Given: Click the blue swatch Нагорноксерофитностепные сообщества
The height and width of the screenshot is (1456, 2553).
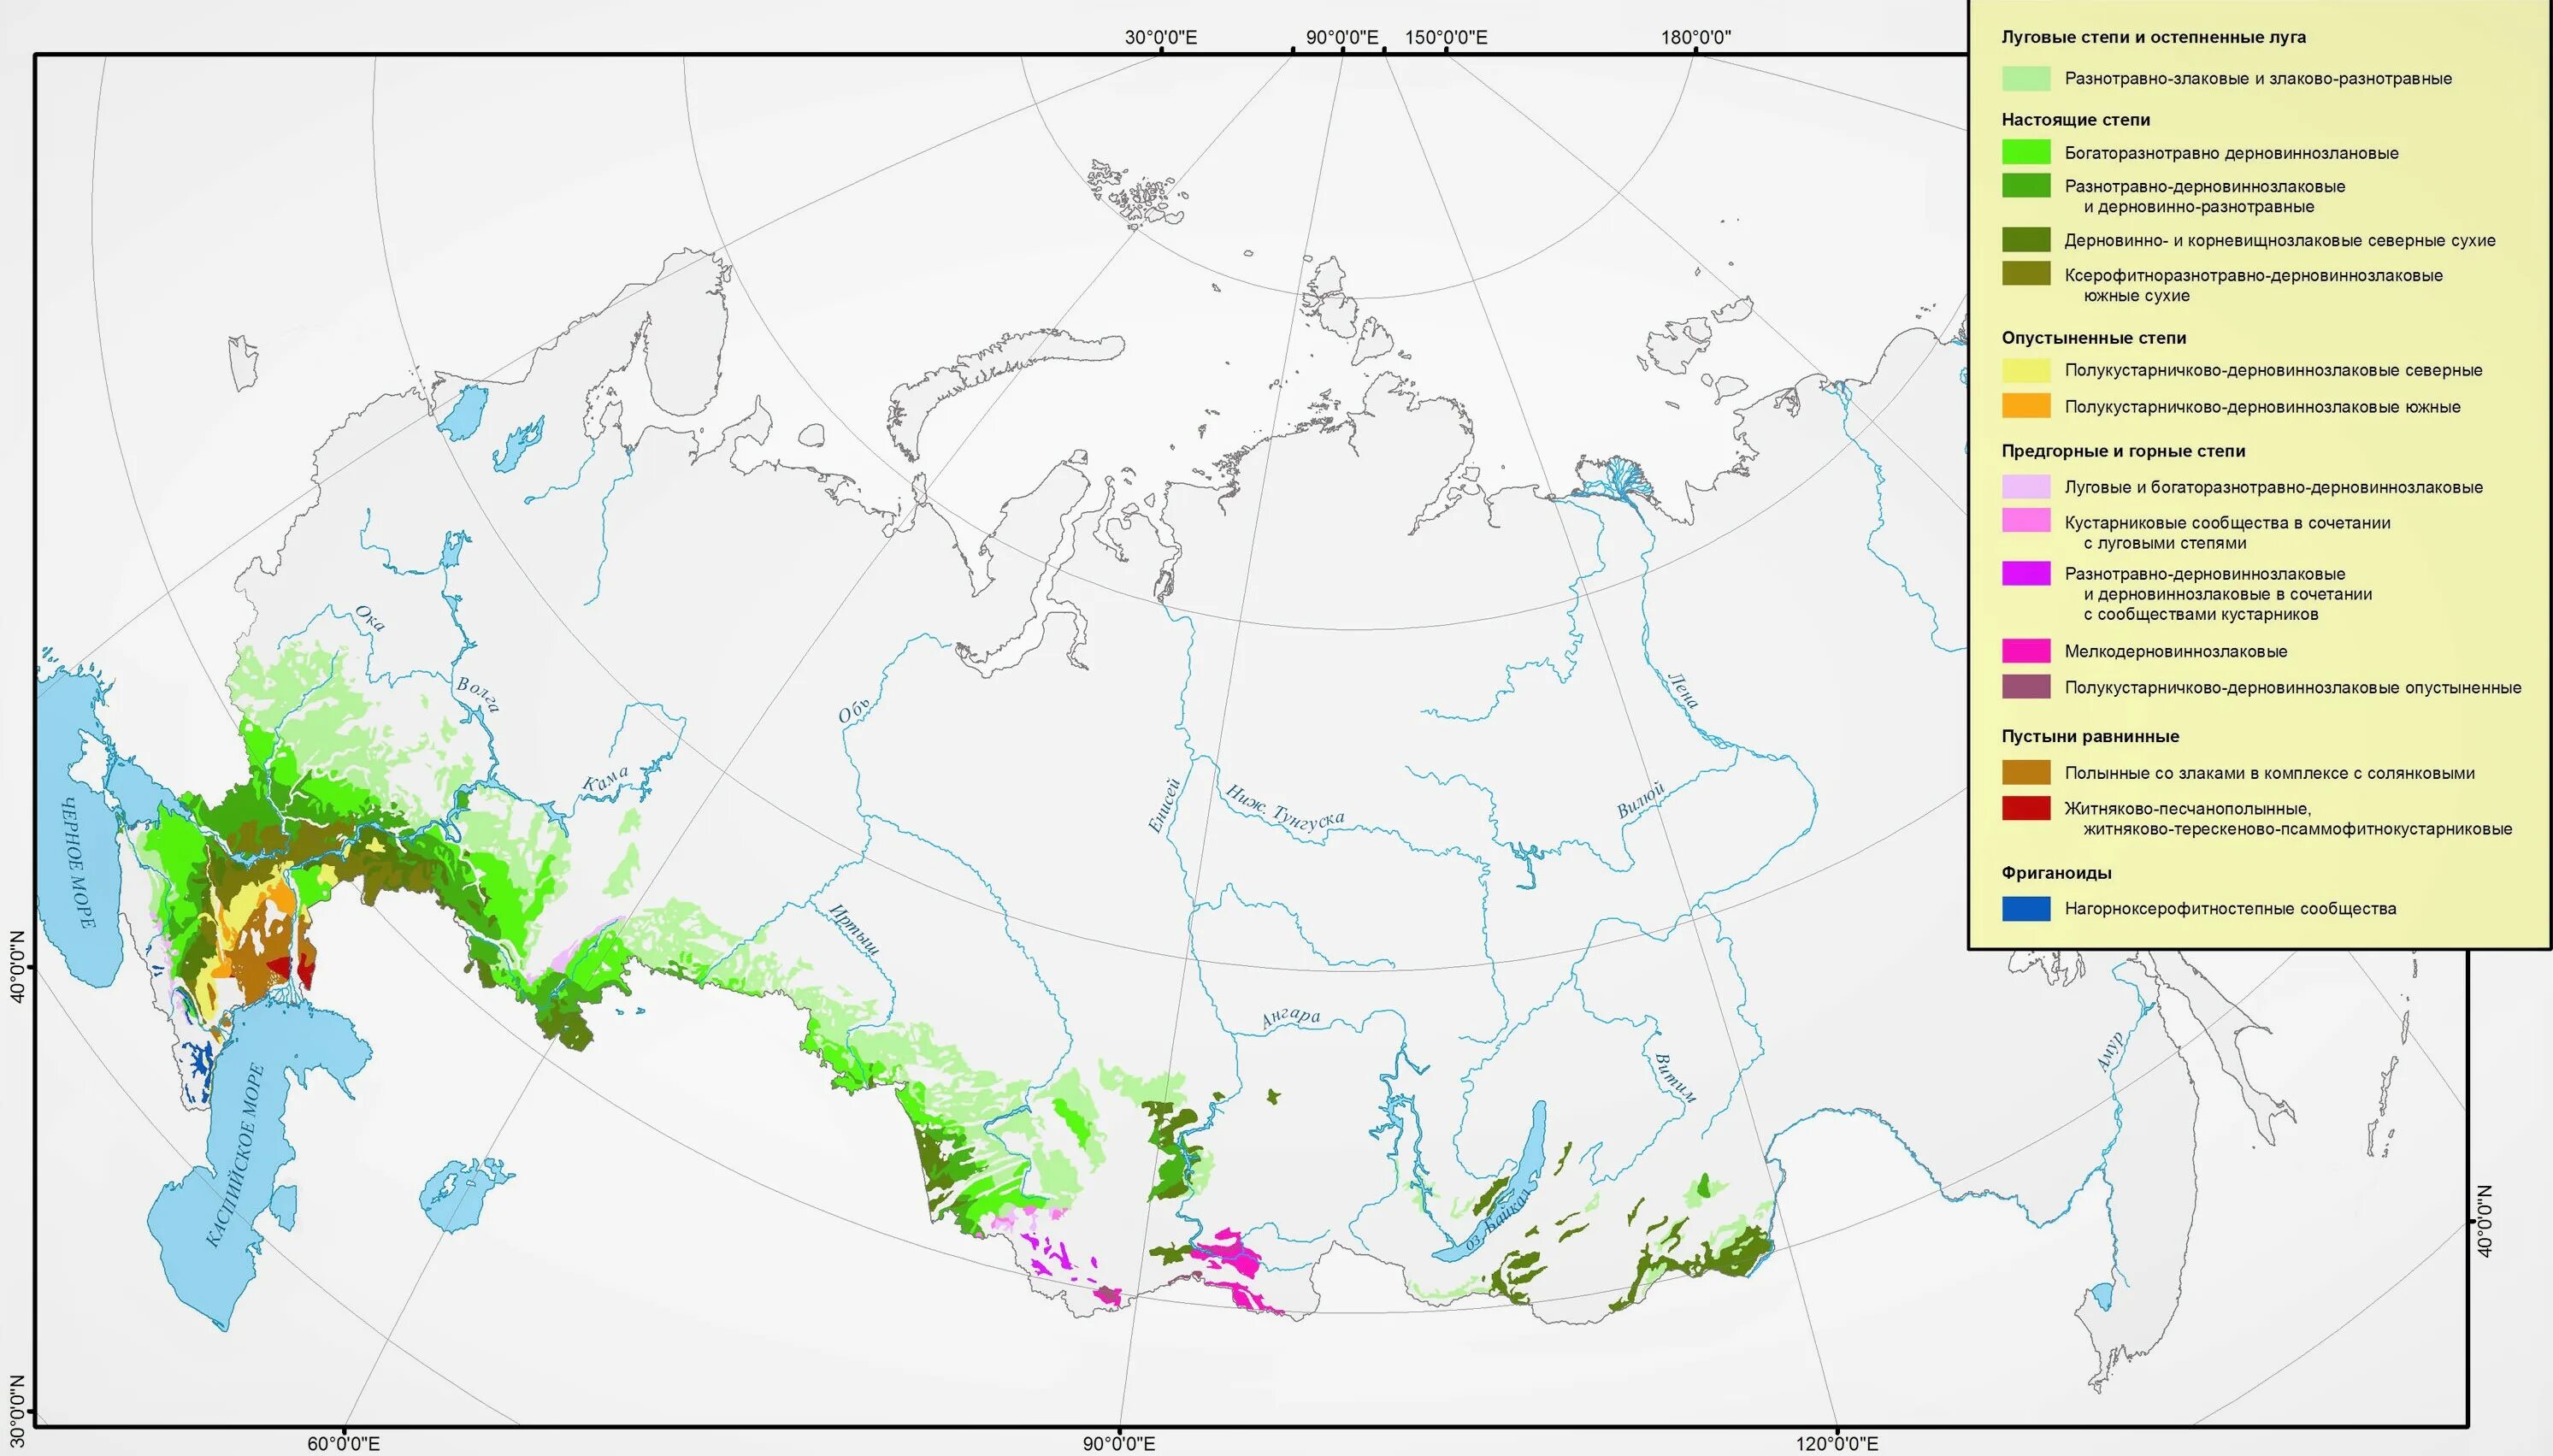Looking at the screenshot, I should 2026,909.
